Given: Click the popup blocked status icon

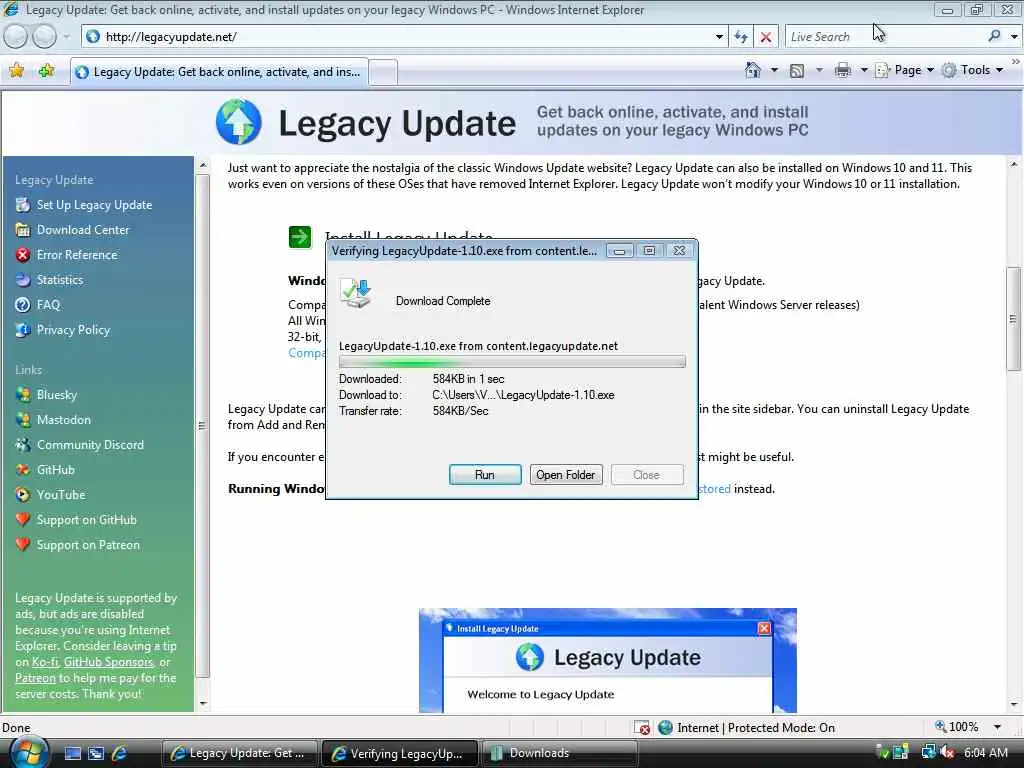Looking at the screenshot, I should click(x=643, y=728).
